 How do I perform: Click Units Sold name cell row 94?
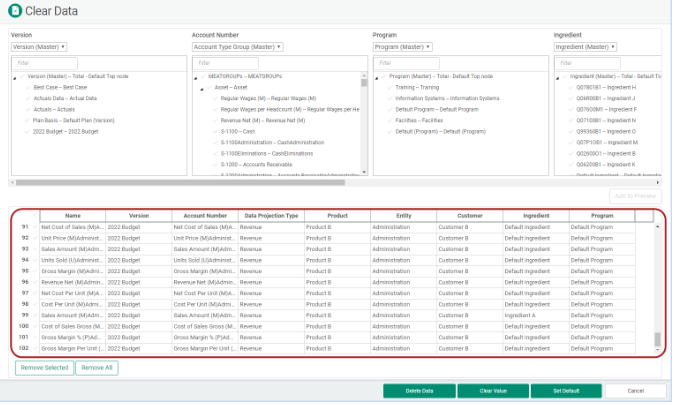(x=73, y=261)
